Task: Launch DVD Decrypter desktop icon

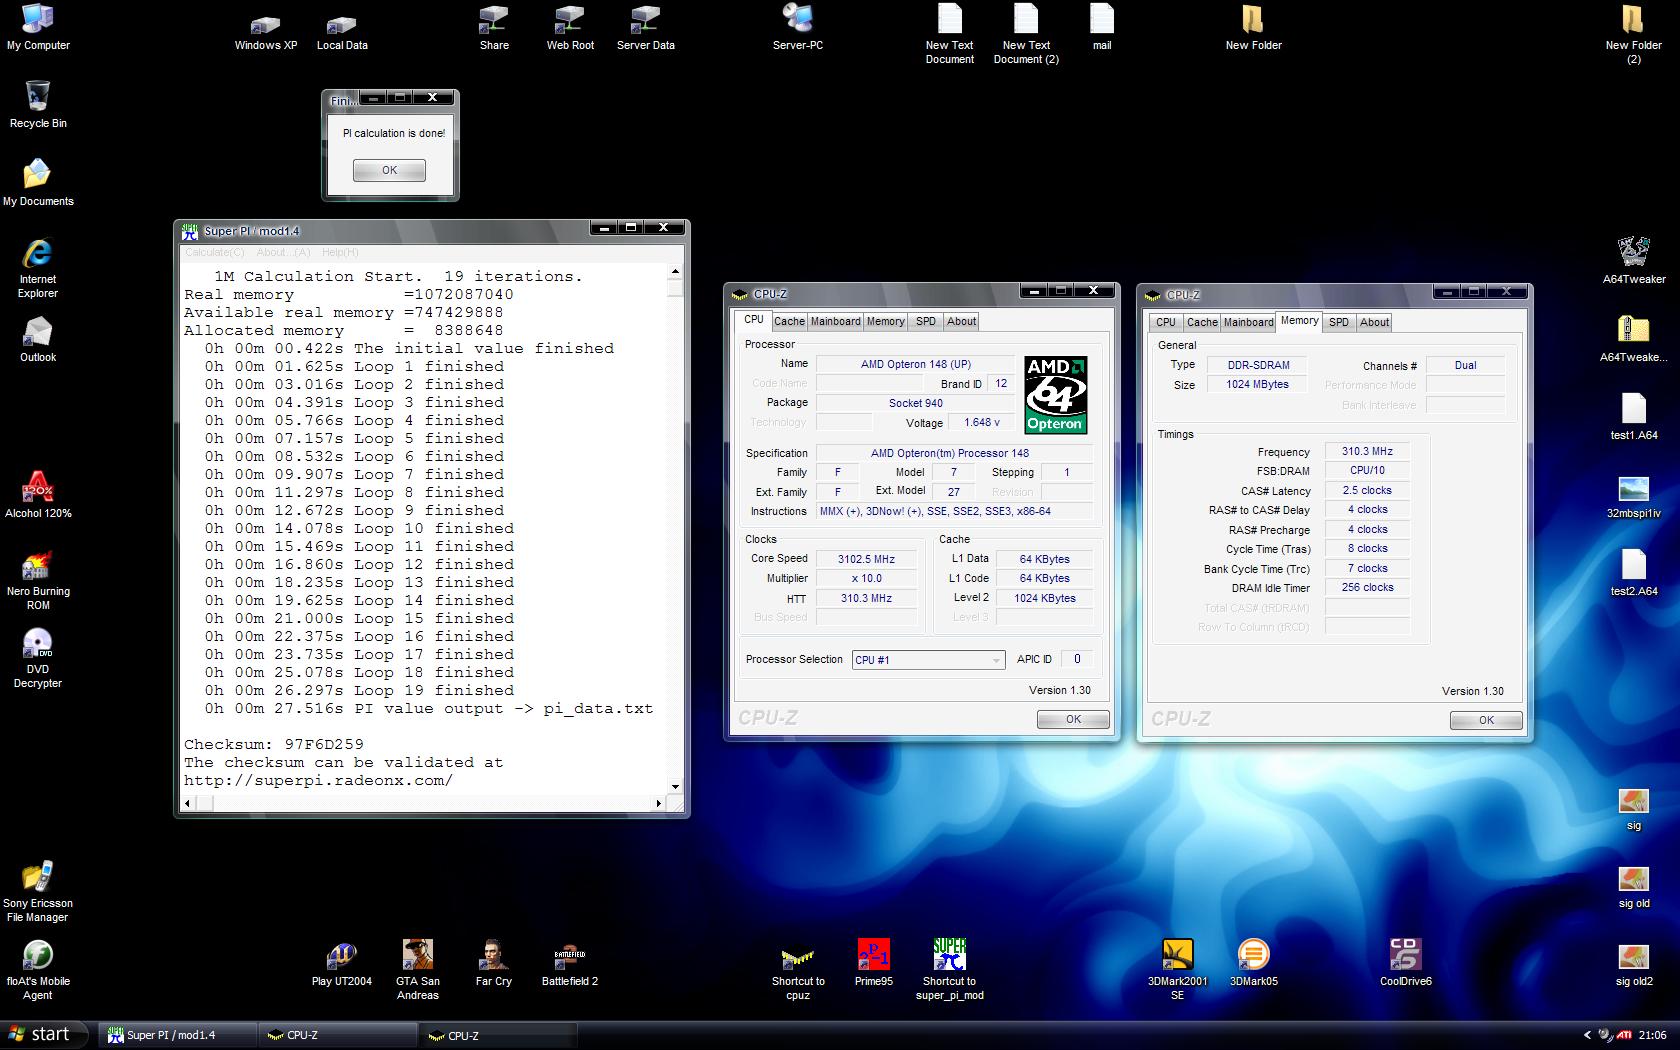Action: coord(38,658)
